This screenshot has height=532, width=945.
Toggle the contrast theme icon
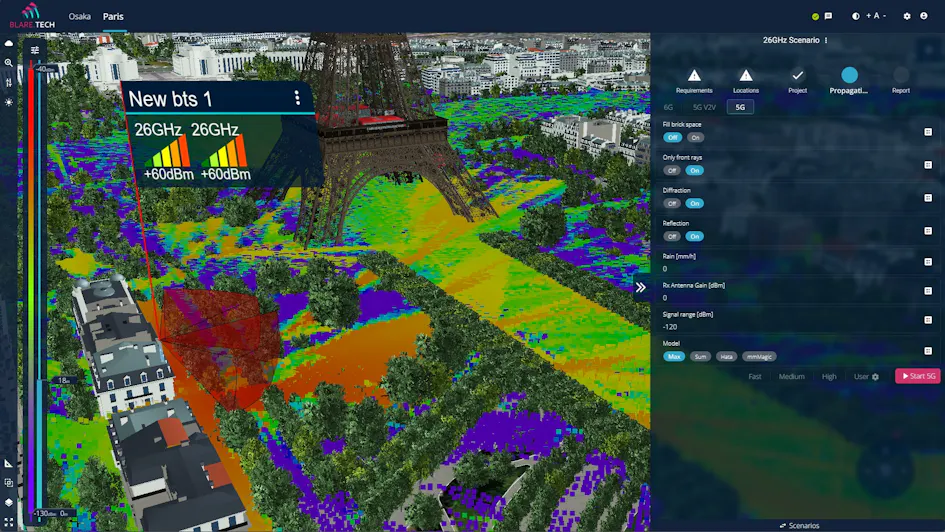[x=855, y=16]
